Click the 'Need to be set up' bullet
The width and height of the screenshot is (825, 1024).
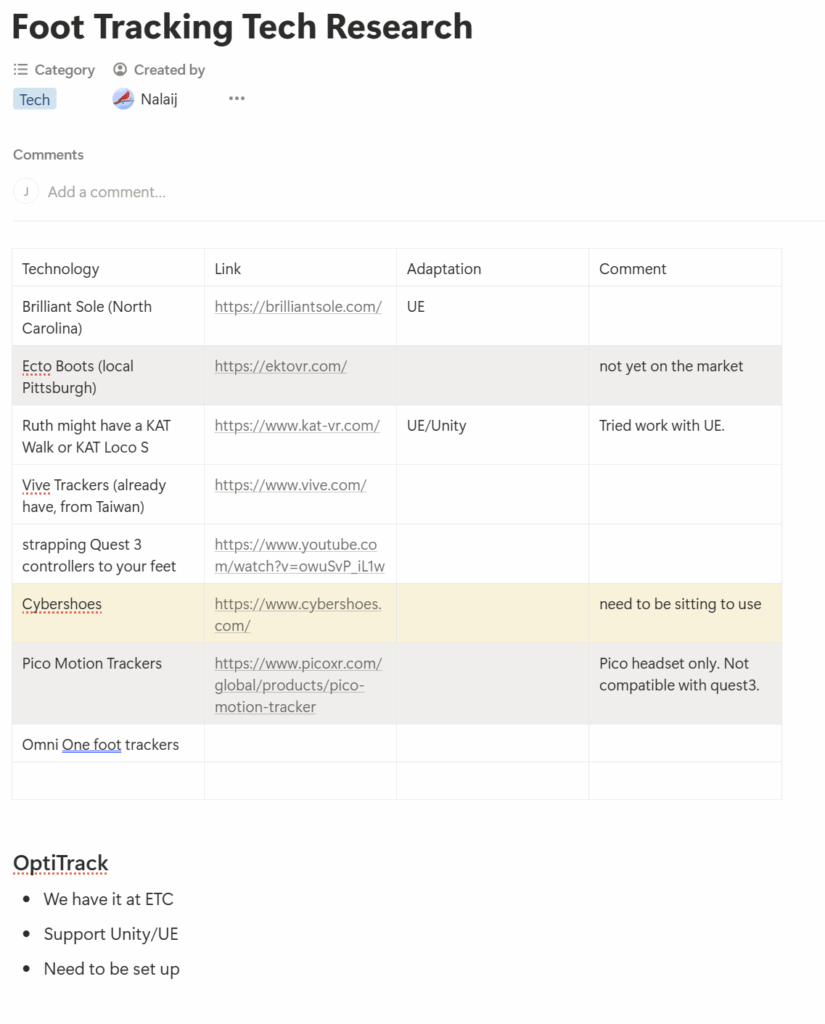(112, 969)
